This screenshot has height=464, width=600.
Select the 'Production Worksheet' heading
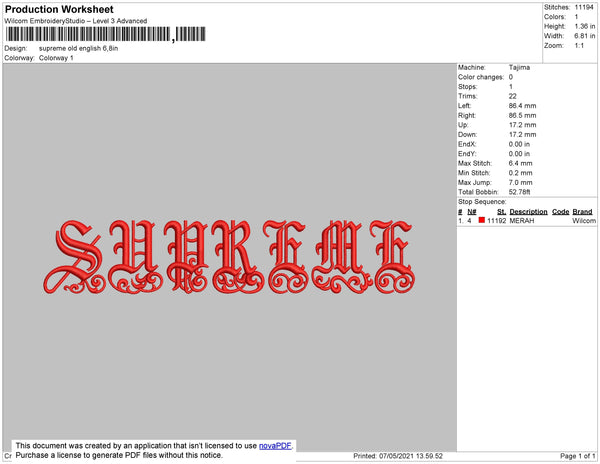point(59,9)
